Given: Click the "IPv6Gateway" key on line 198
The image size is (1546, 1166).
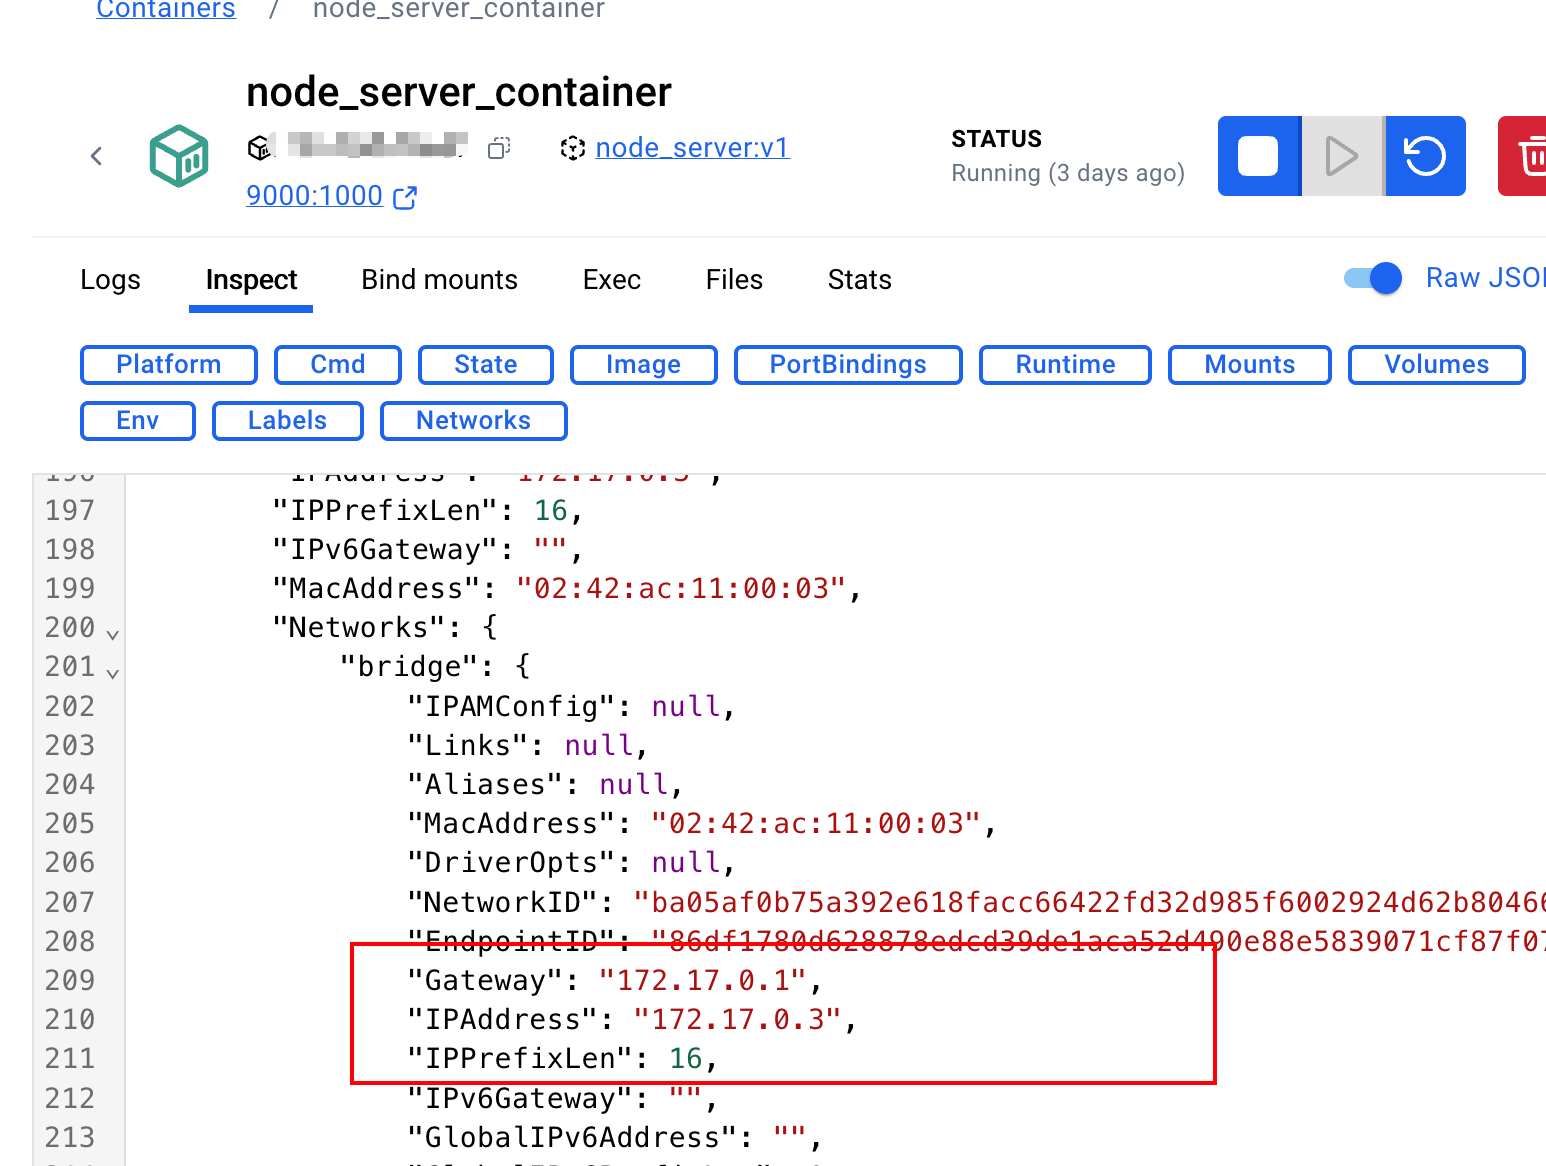Looking at the screenshot, I should point(385,550).
